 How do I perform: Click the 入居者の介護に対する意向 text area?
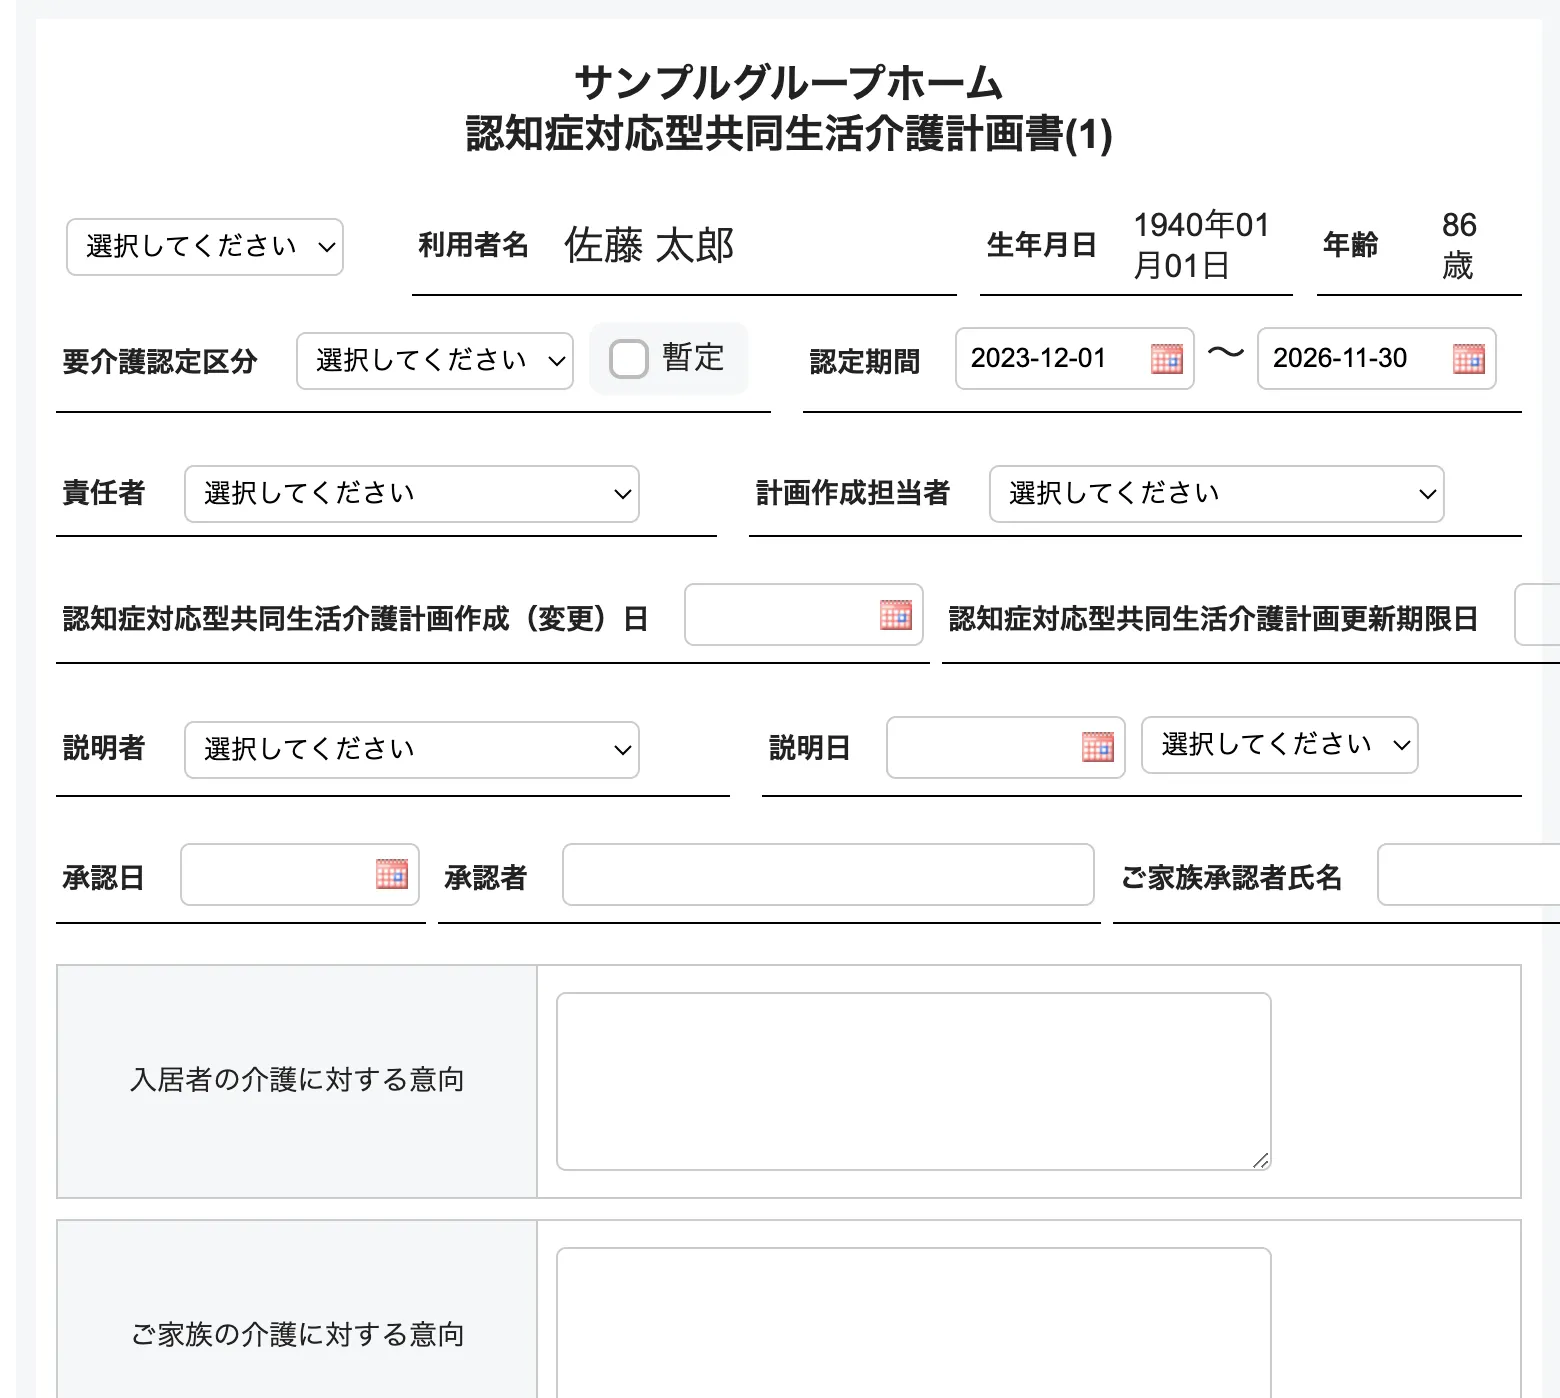pos(914,1081)
